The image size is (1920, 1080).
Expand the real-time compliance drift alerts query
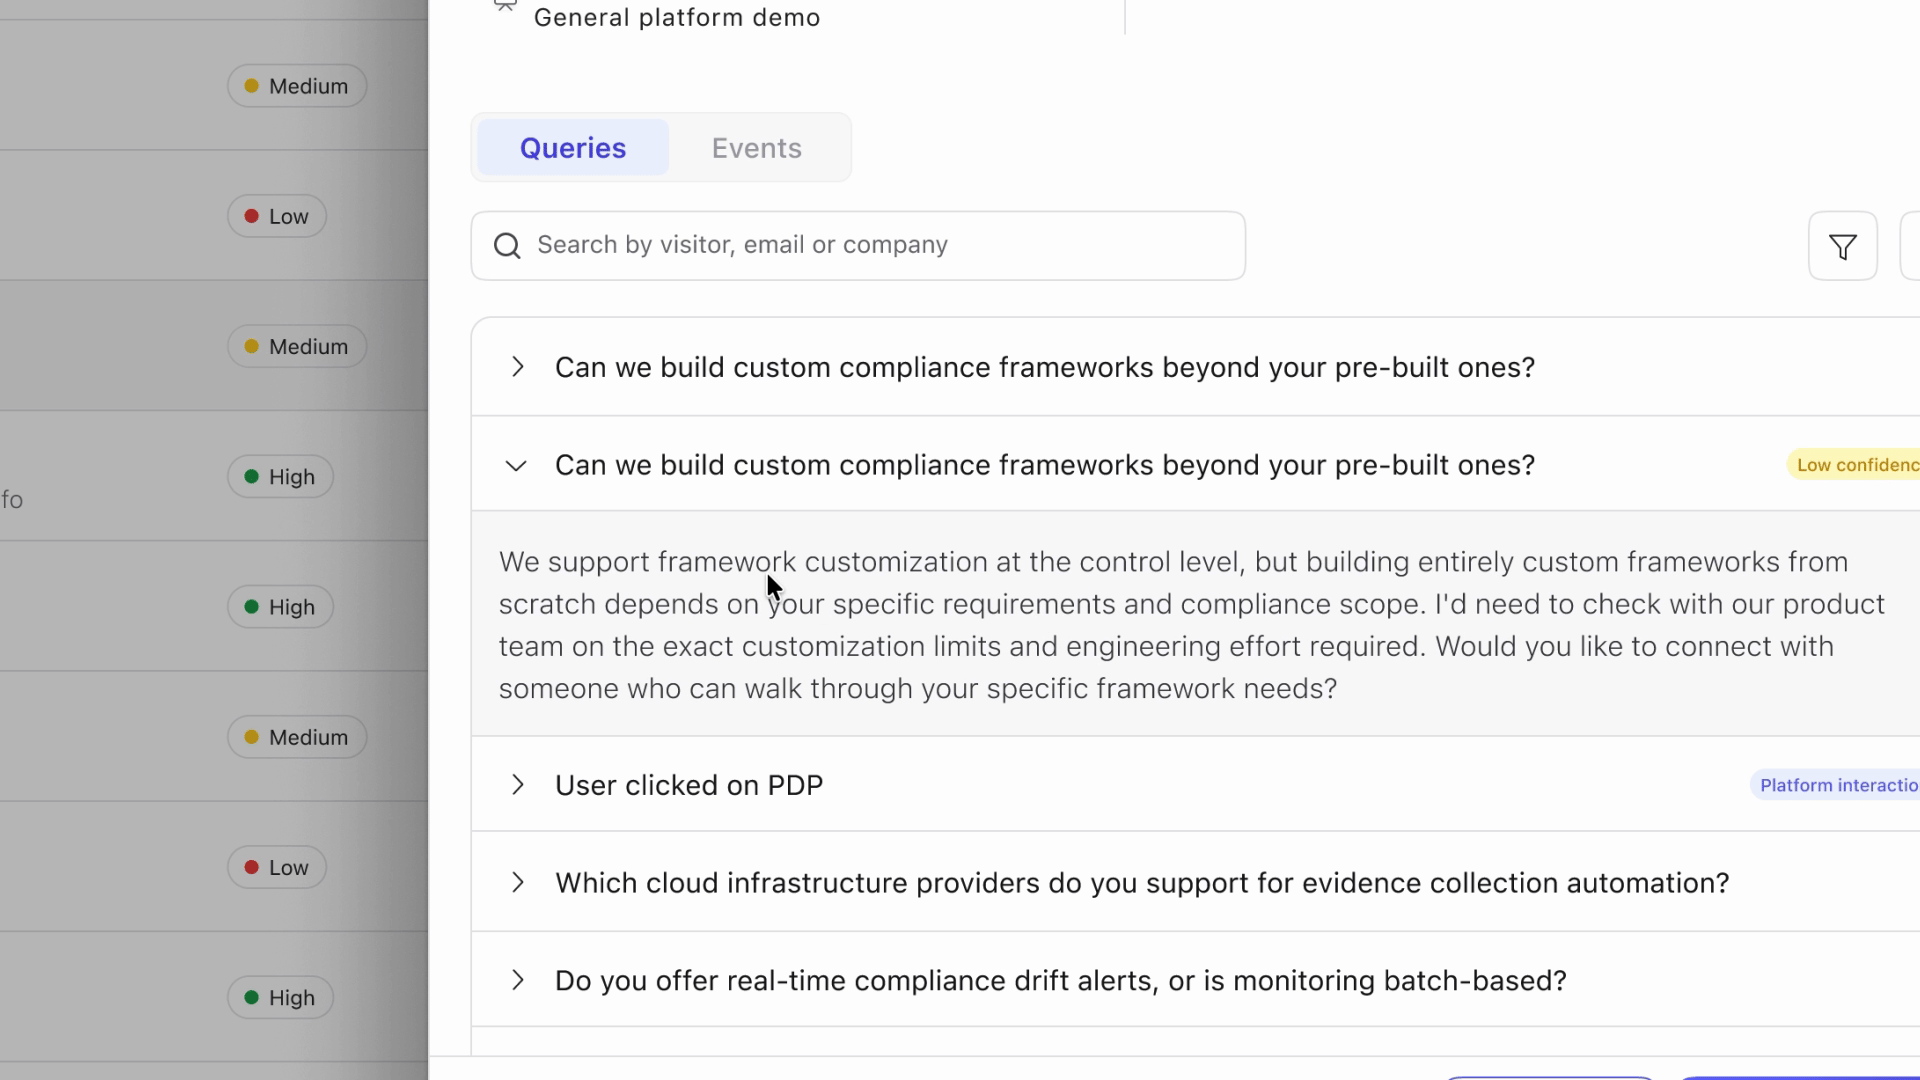(517, 980)
